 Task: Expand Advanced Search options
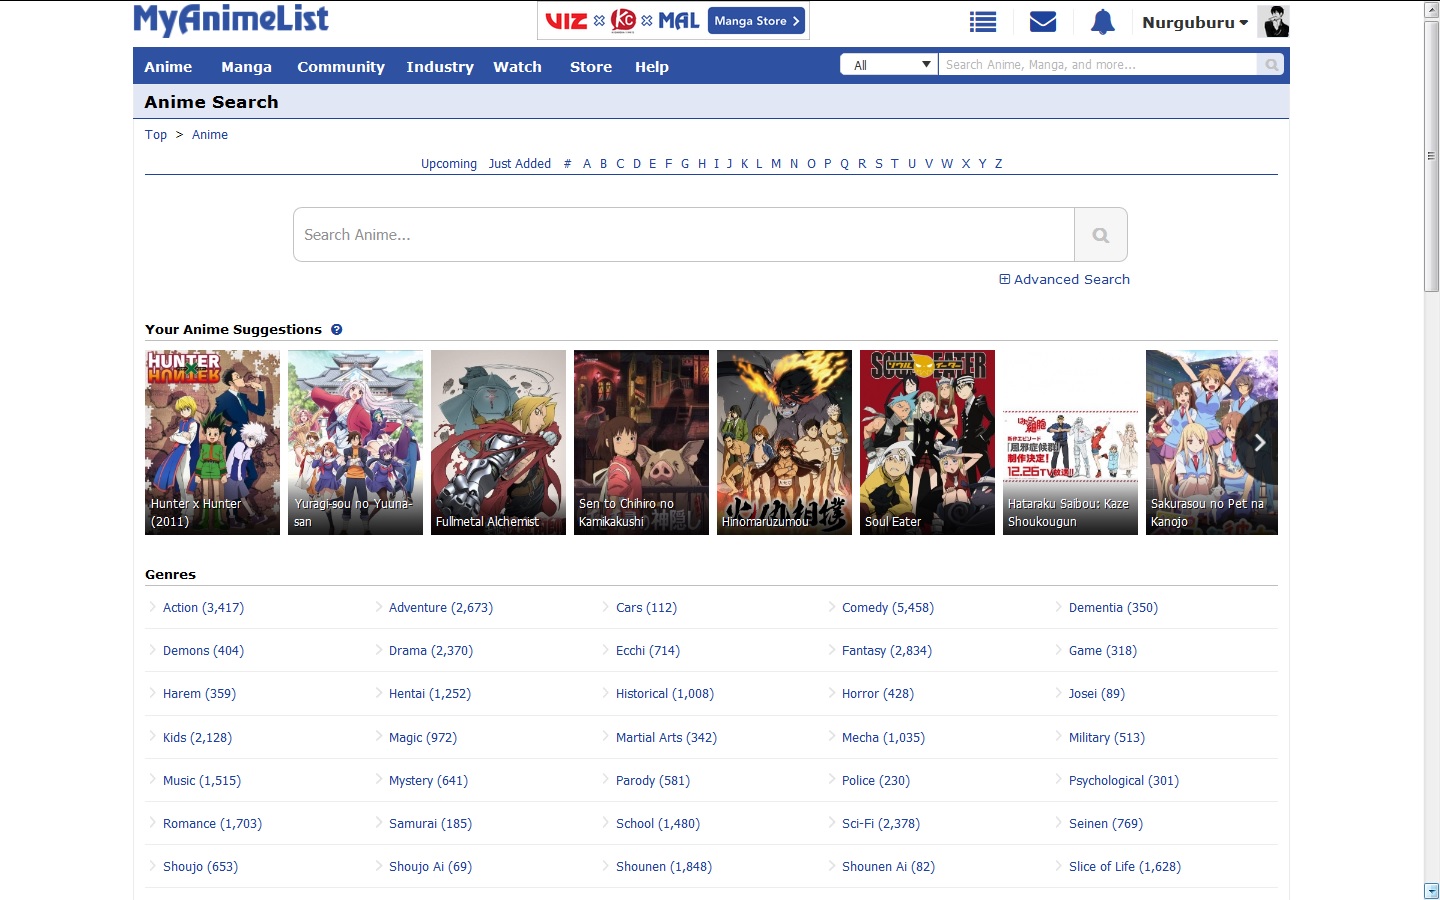[1064, 280]
